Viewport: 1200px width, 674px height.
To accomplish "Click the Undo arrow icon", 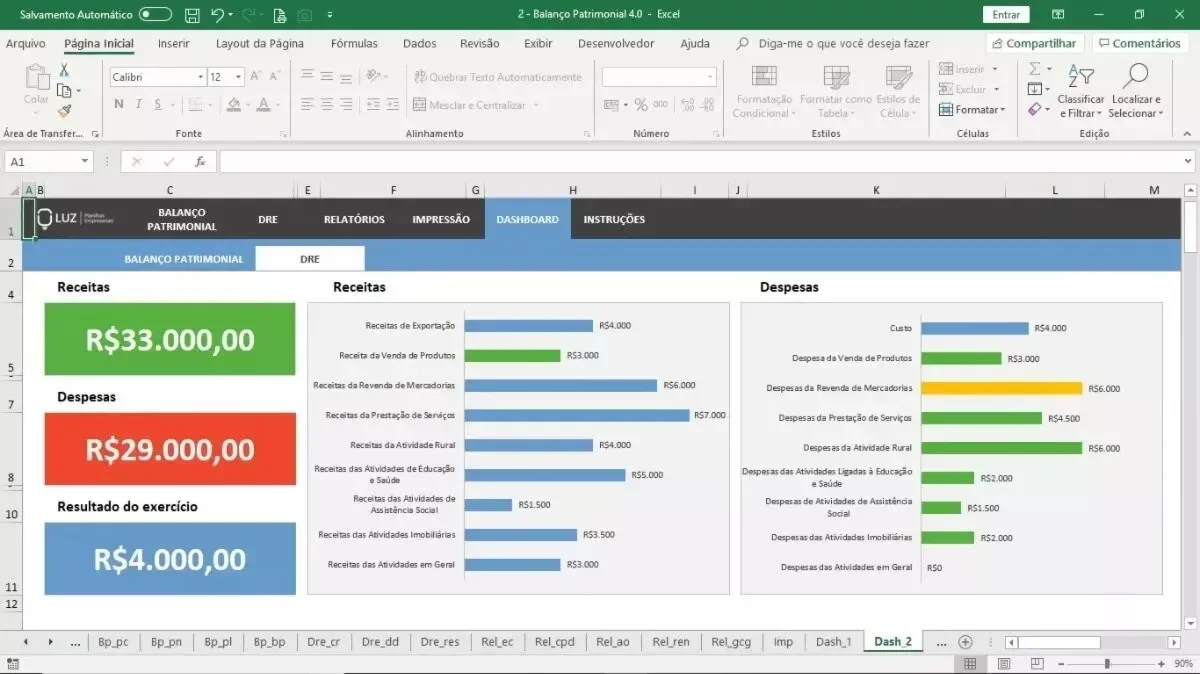I will [216, 15].
